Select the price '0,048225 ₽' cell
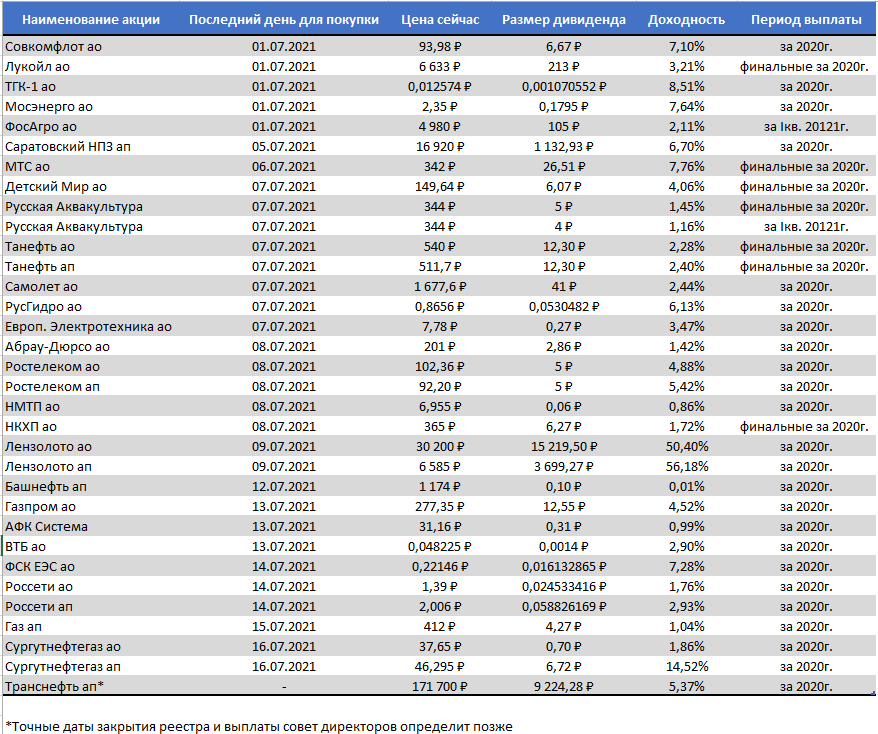This screenshot has height=734, width=878. (440, 546)
